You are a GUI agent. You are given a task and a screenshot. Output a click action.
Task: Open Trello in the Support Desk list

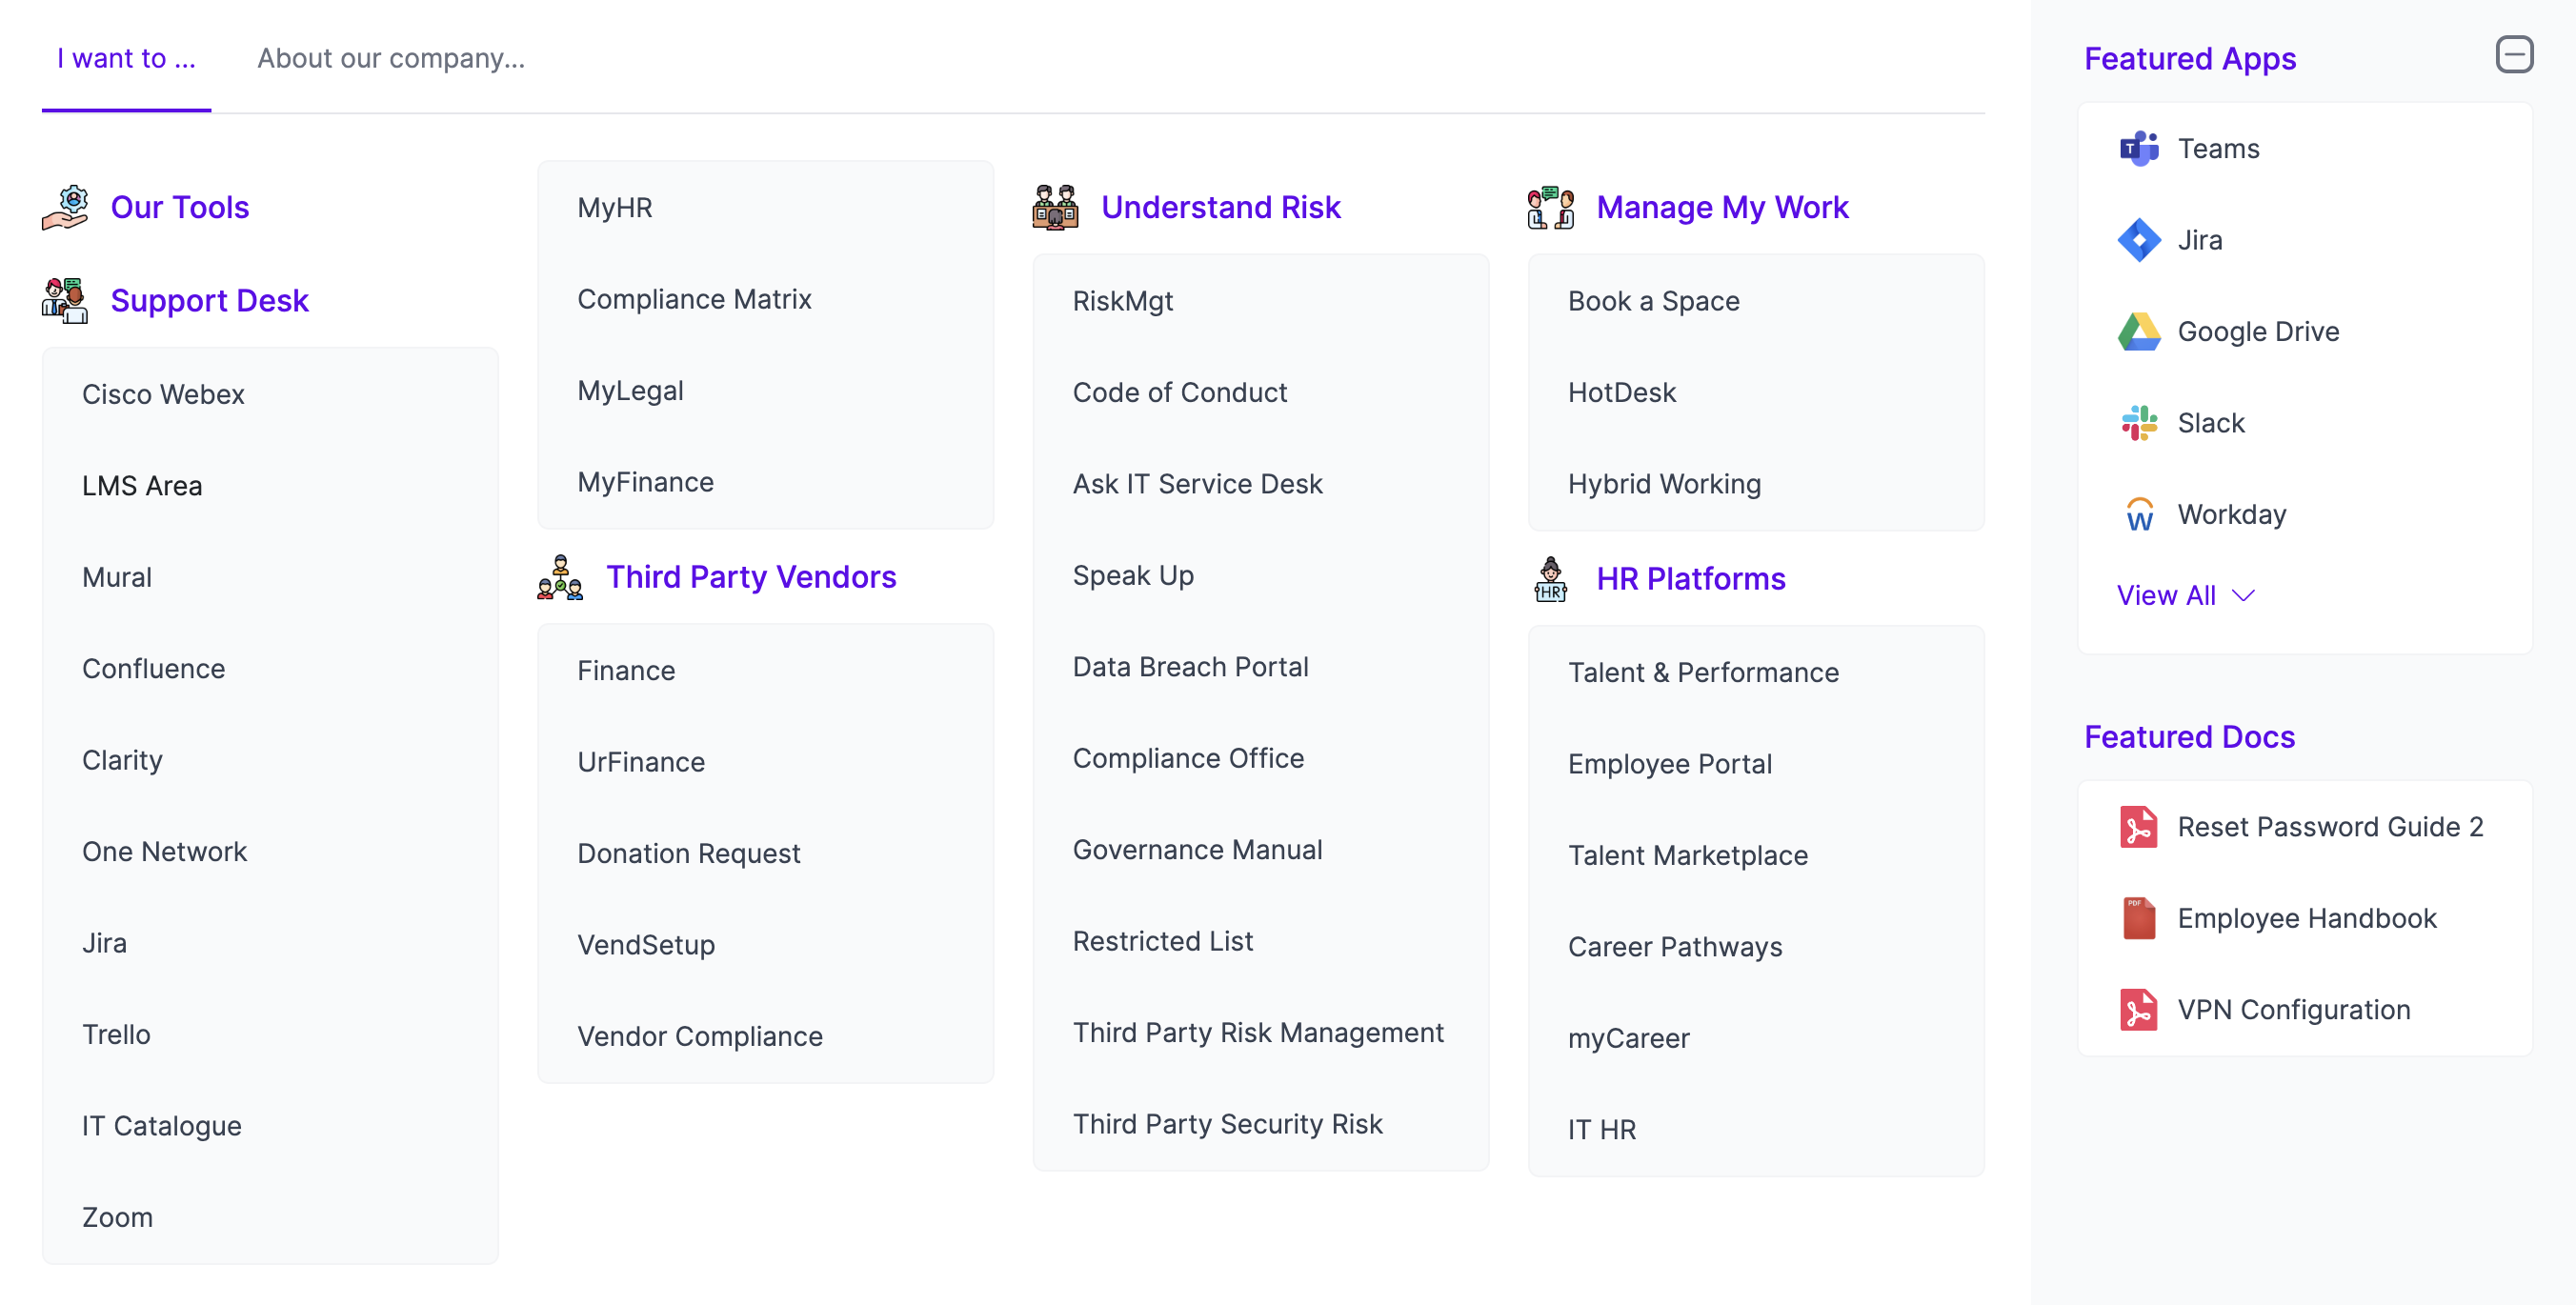click(x=116, y=1035)
